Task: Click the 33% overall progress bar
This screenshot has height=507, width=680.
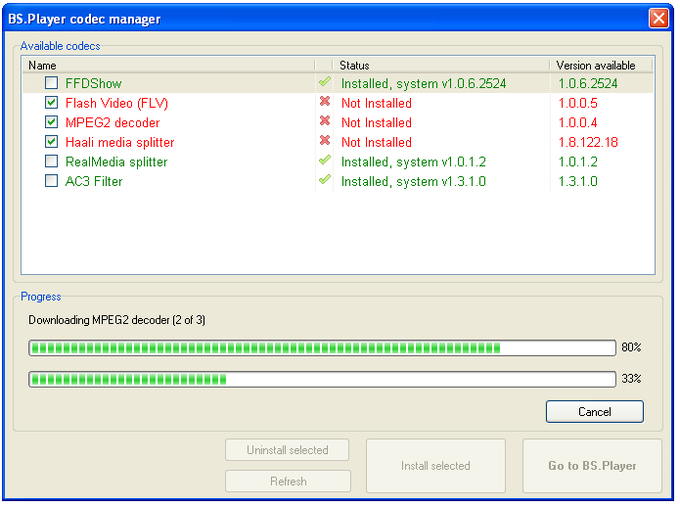Action: 321,380
